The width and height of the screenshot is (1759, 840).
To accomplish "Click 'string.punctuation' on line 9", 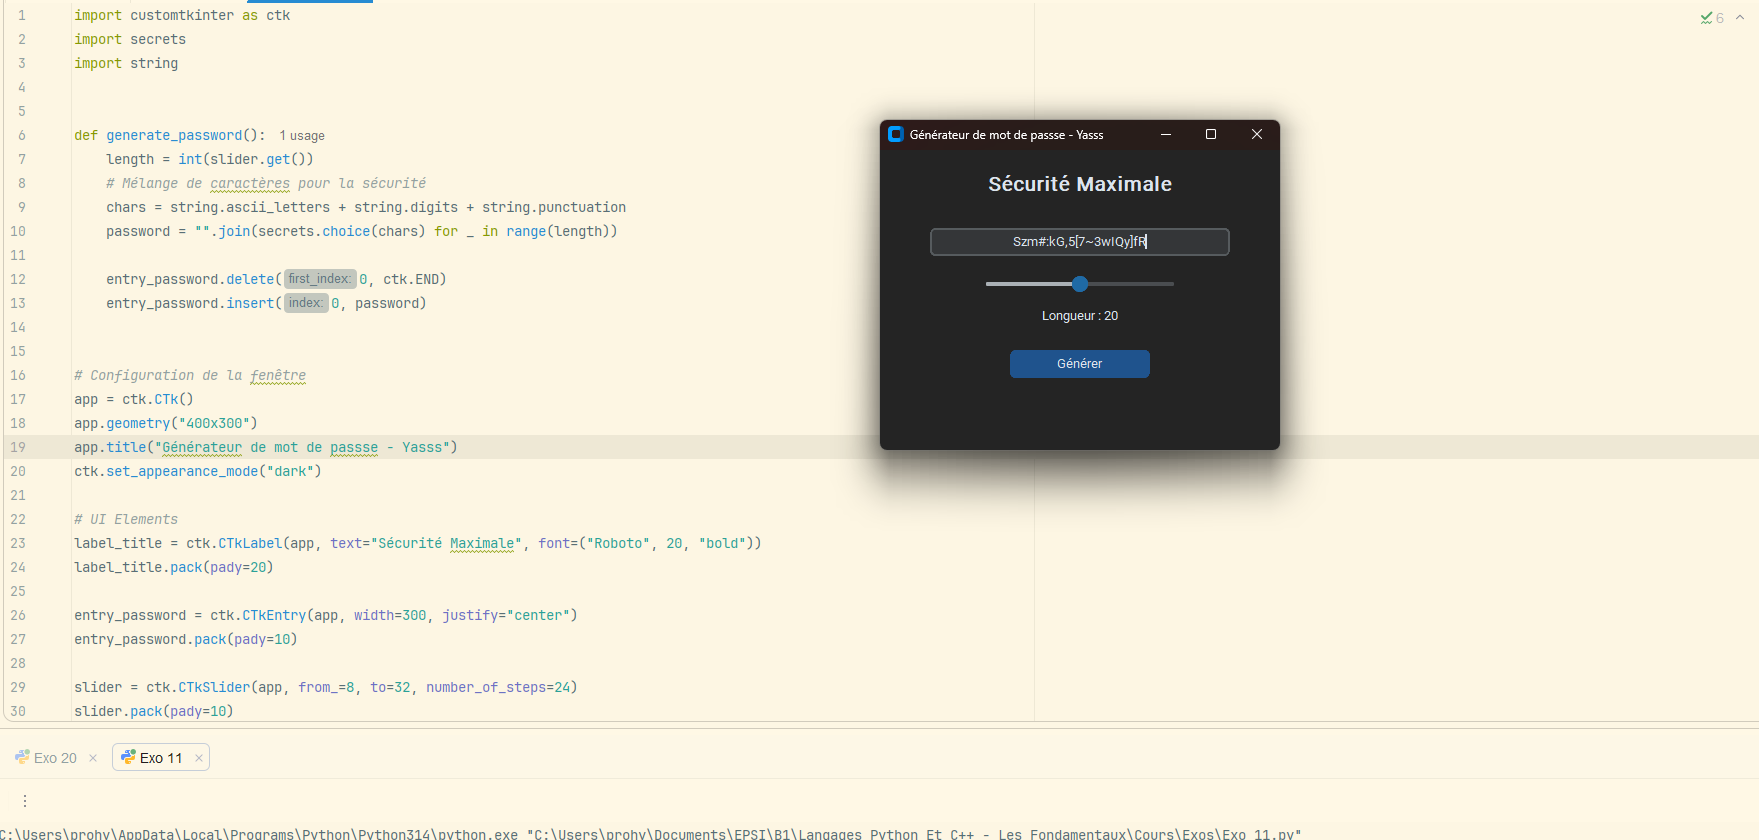I will (554, 207).
